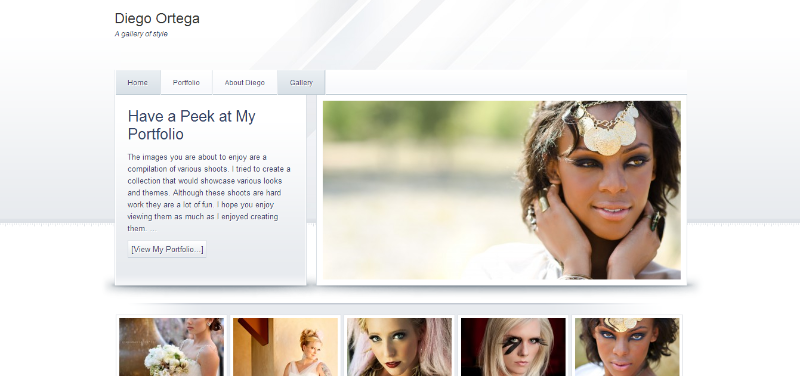This screenshot has width=800, height=376.
Task: Click the large featured image of woman with gold headpiece
Action: coord(502,190)
